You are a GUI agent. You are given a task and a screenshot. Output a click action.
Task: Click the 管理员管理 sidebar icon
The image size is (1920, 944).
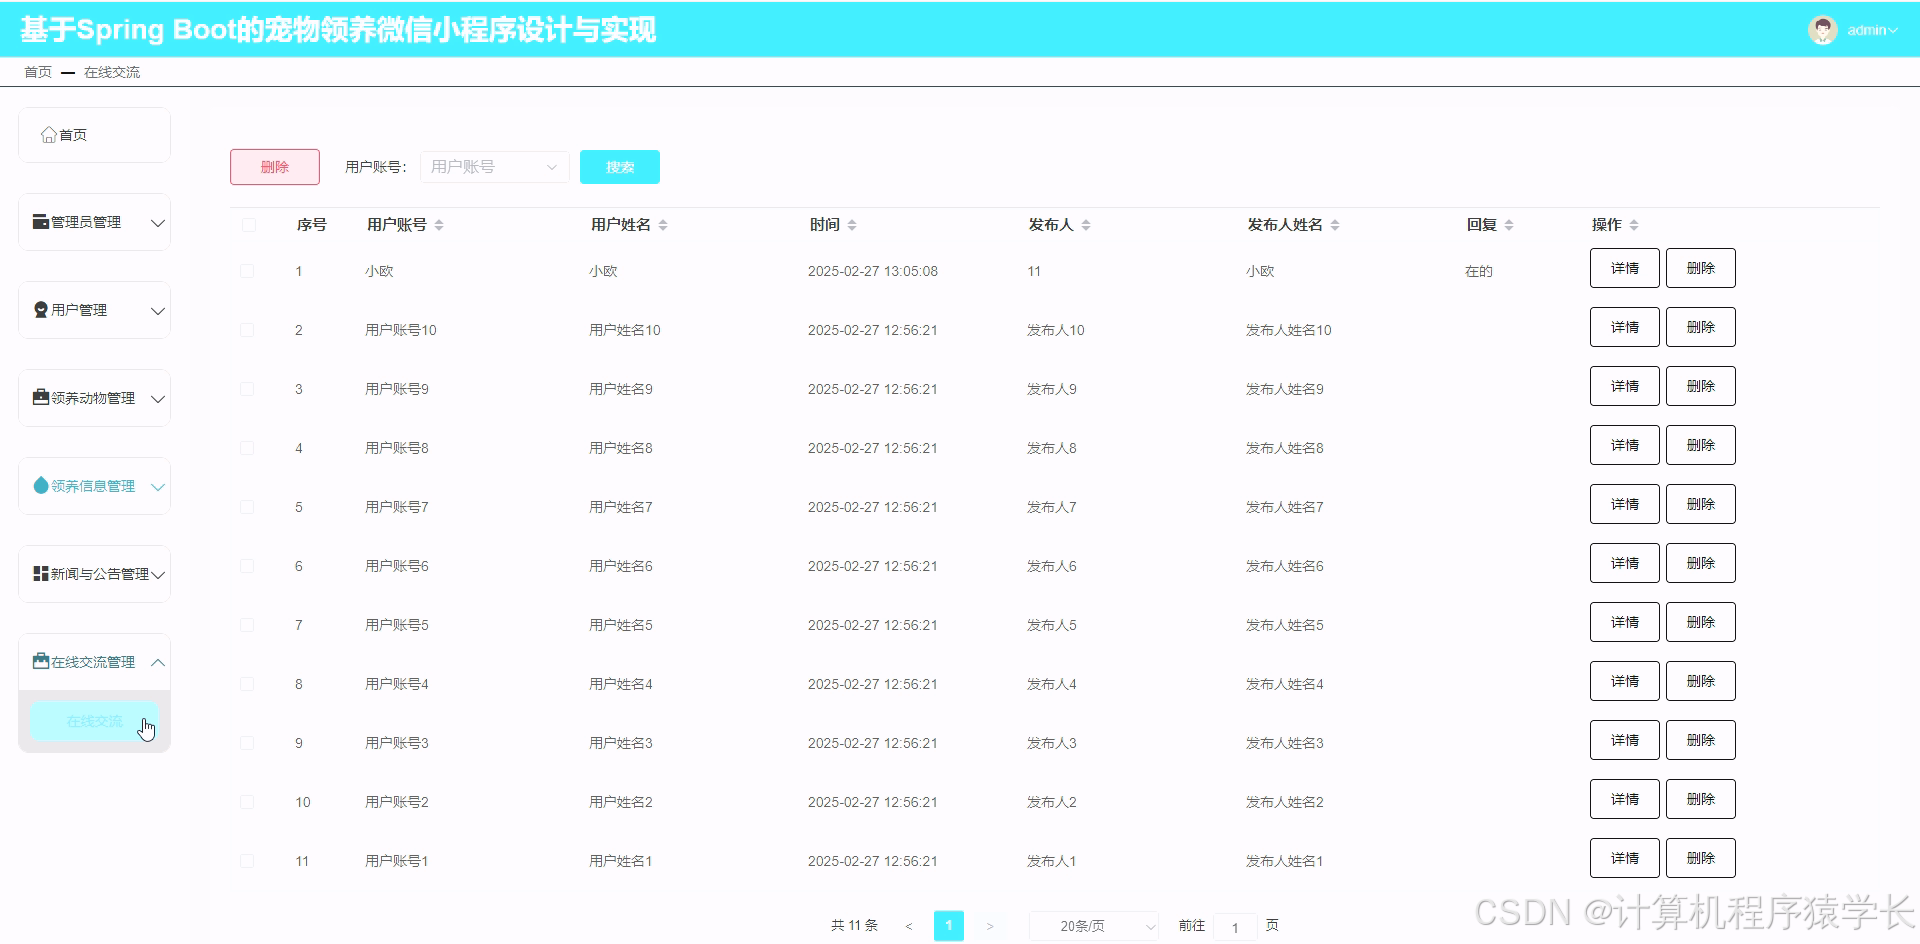40,221
